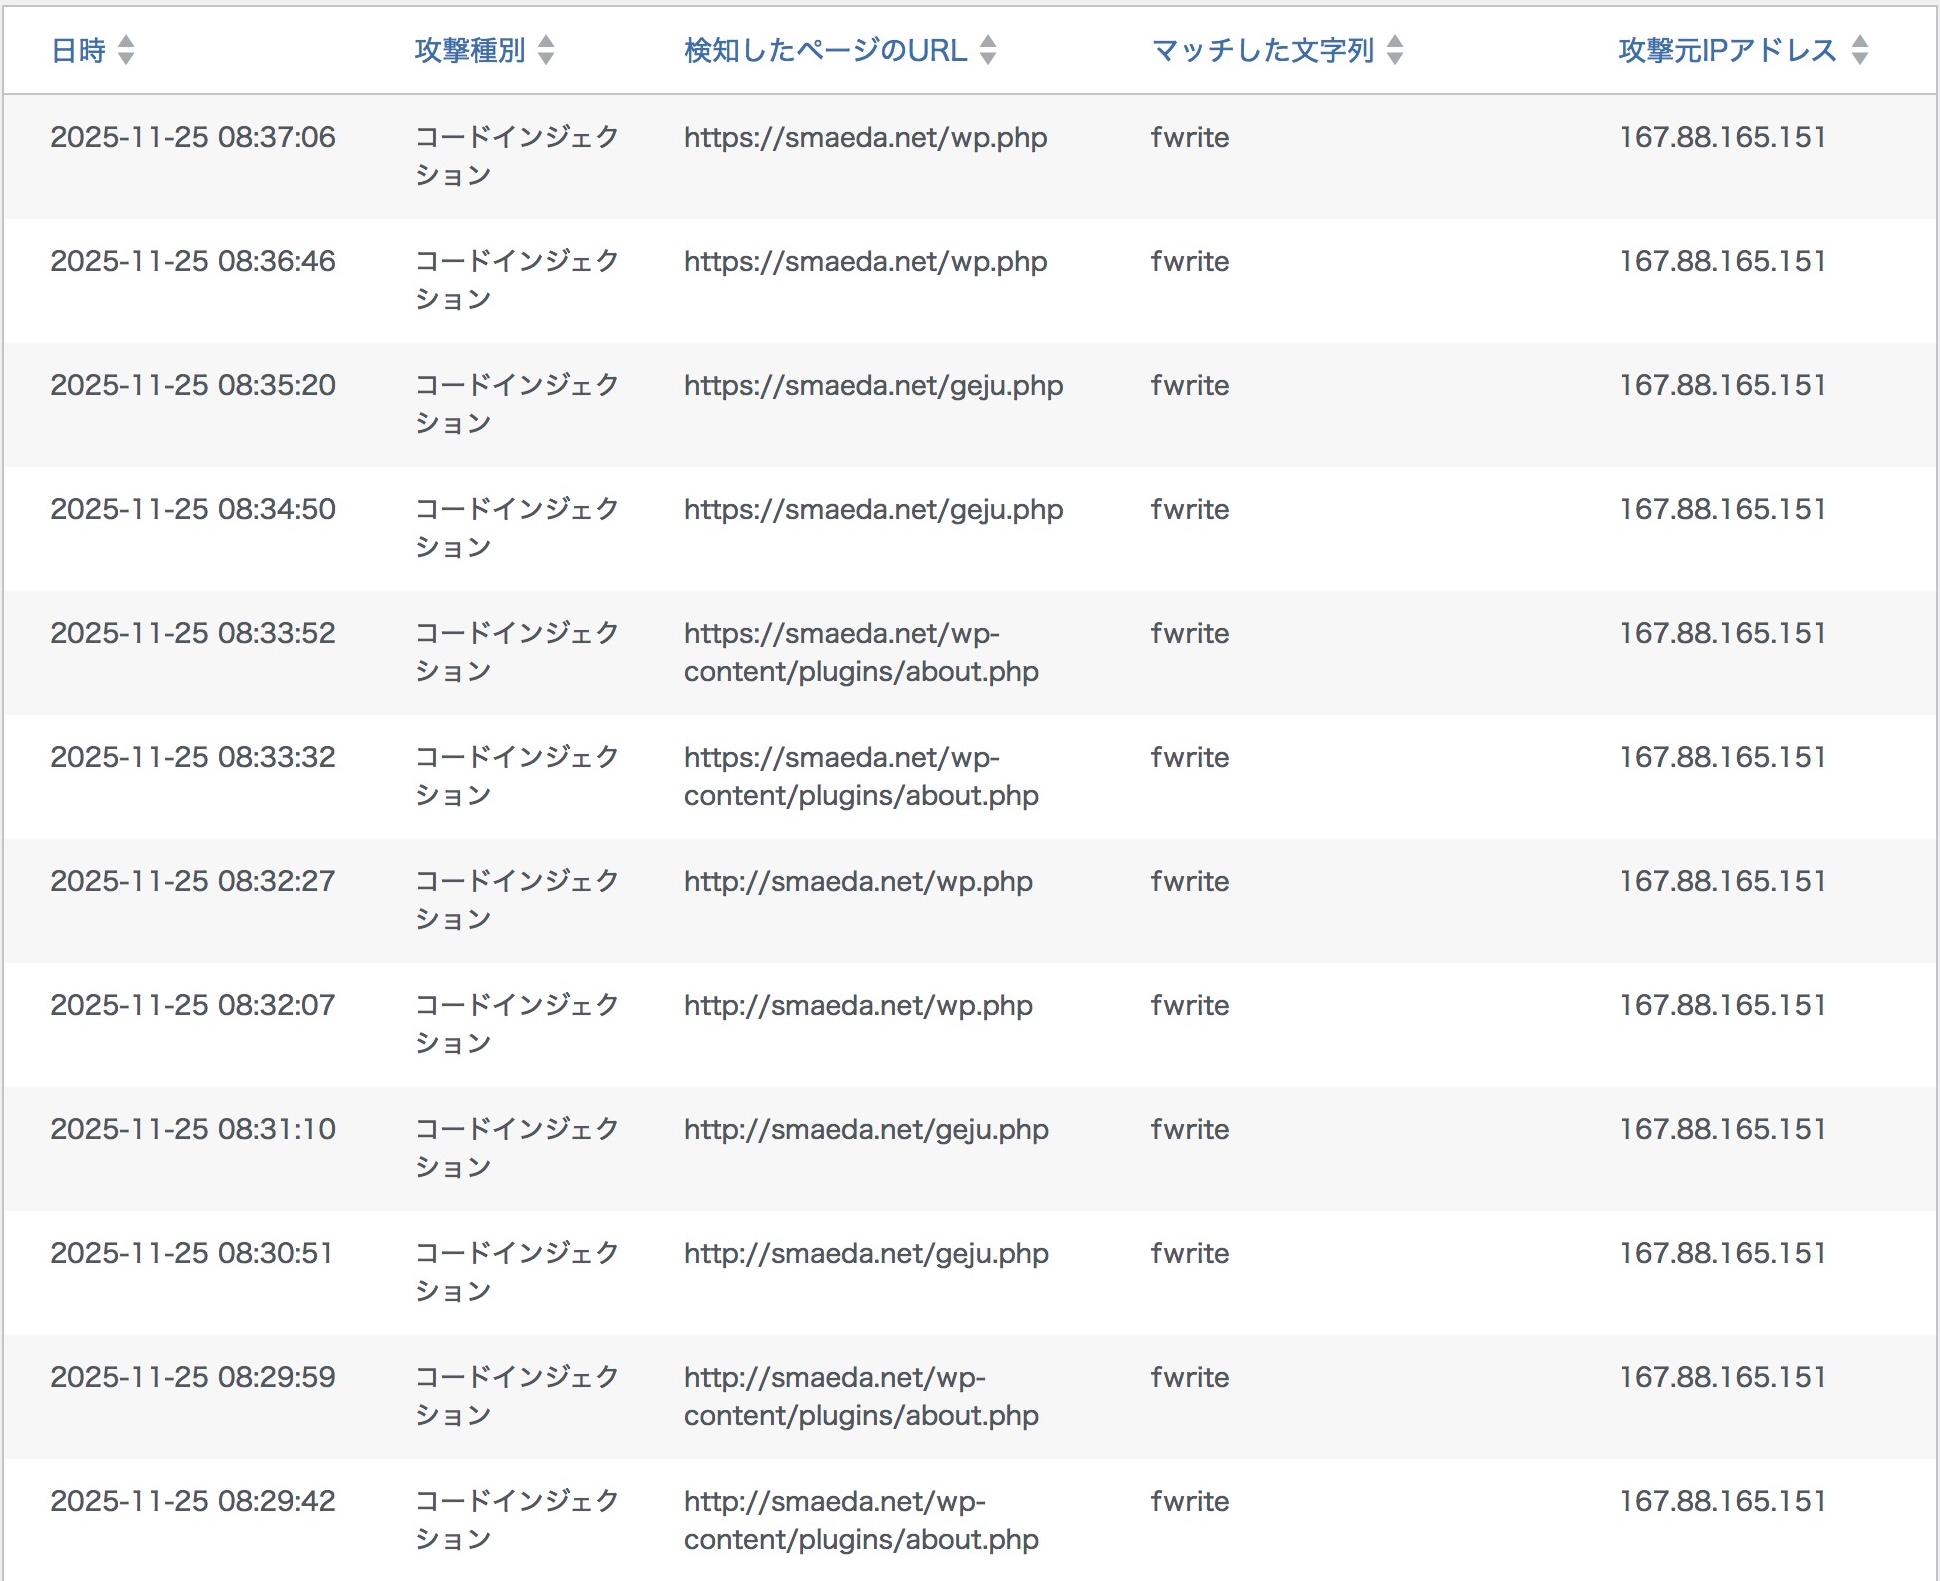Select the 08:30:51 timestamp cell
Viewport: 1940px width, 1581px height.
point(192,1253)
